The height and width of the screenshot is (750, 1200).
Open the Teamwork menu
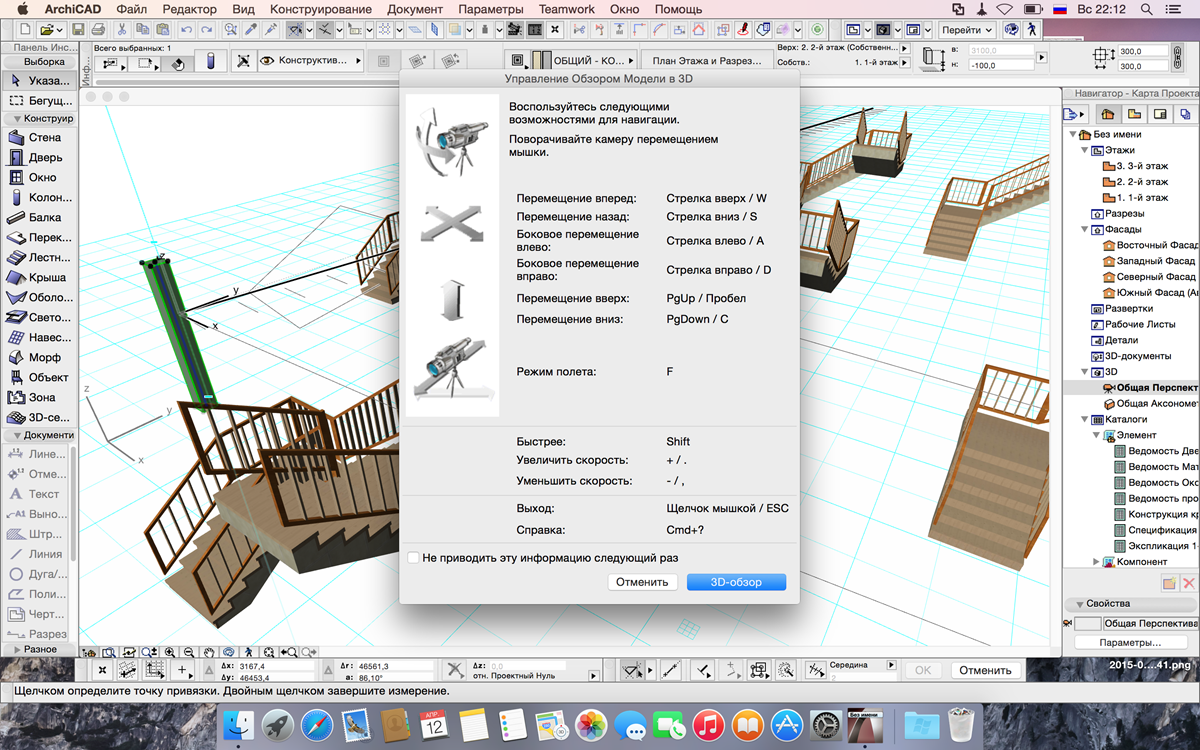click(x=566, y=9)
